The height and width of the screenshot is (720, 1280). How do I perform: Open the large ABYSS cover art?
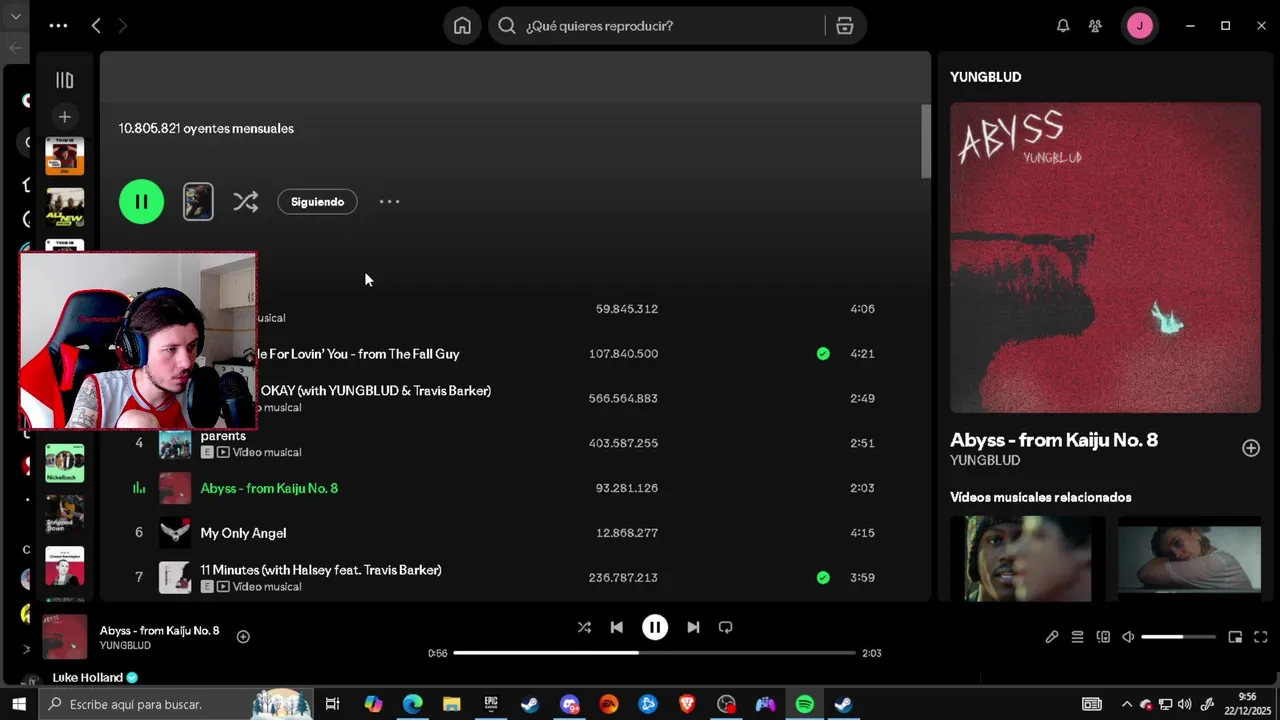(1105, 258)
